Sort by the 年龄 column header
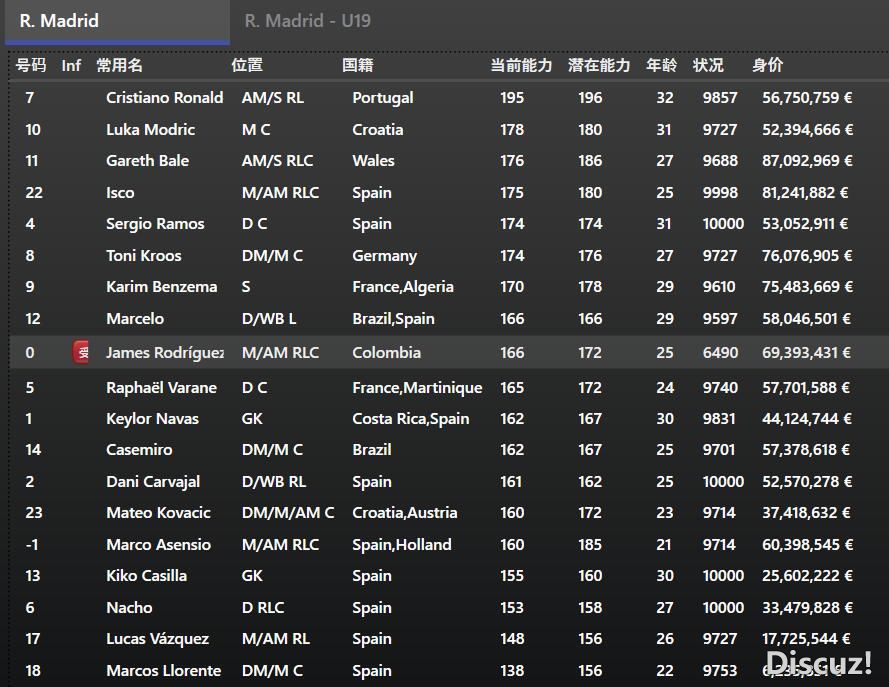This screenshot has width=889, height=687. pos(661,65)
